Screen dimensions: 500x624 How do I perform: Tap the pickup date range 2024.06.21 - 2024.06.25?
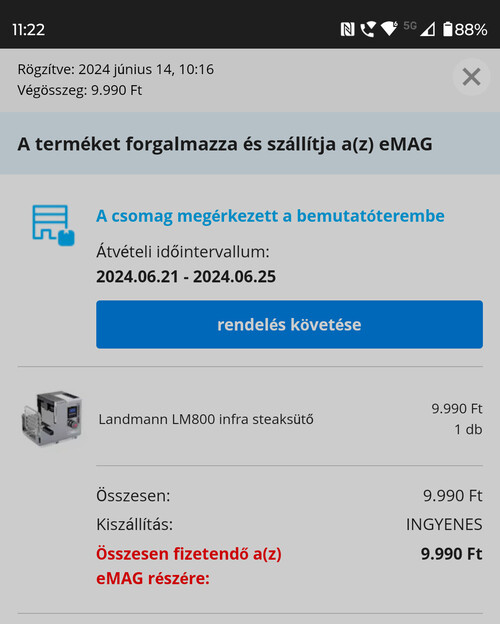186,277
